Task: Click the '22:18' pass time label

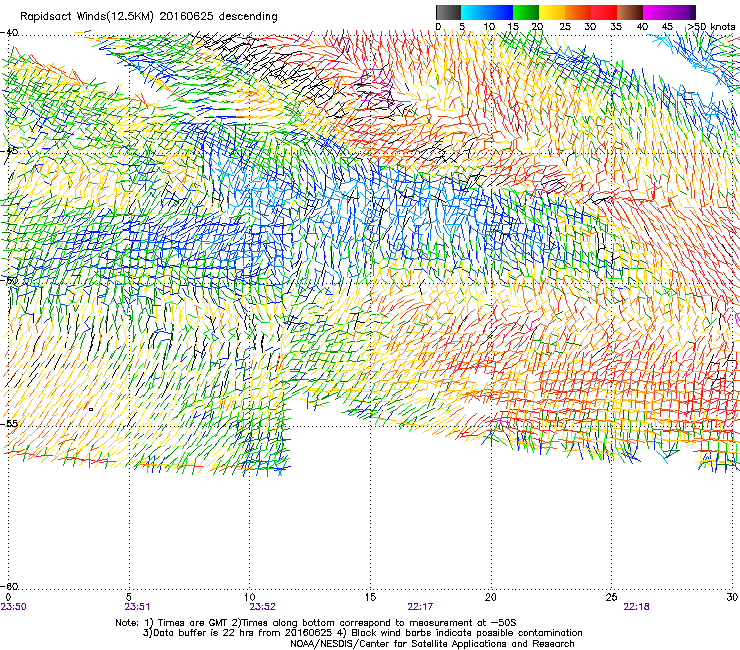Action: [x=637, y=607]
